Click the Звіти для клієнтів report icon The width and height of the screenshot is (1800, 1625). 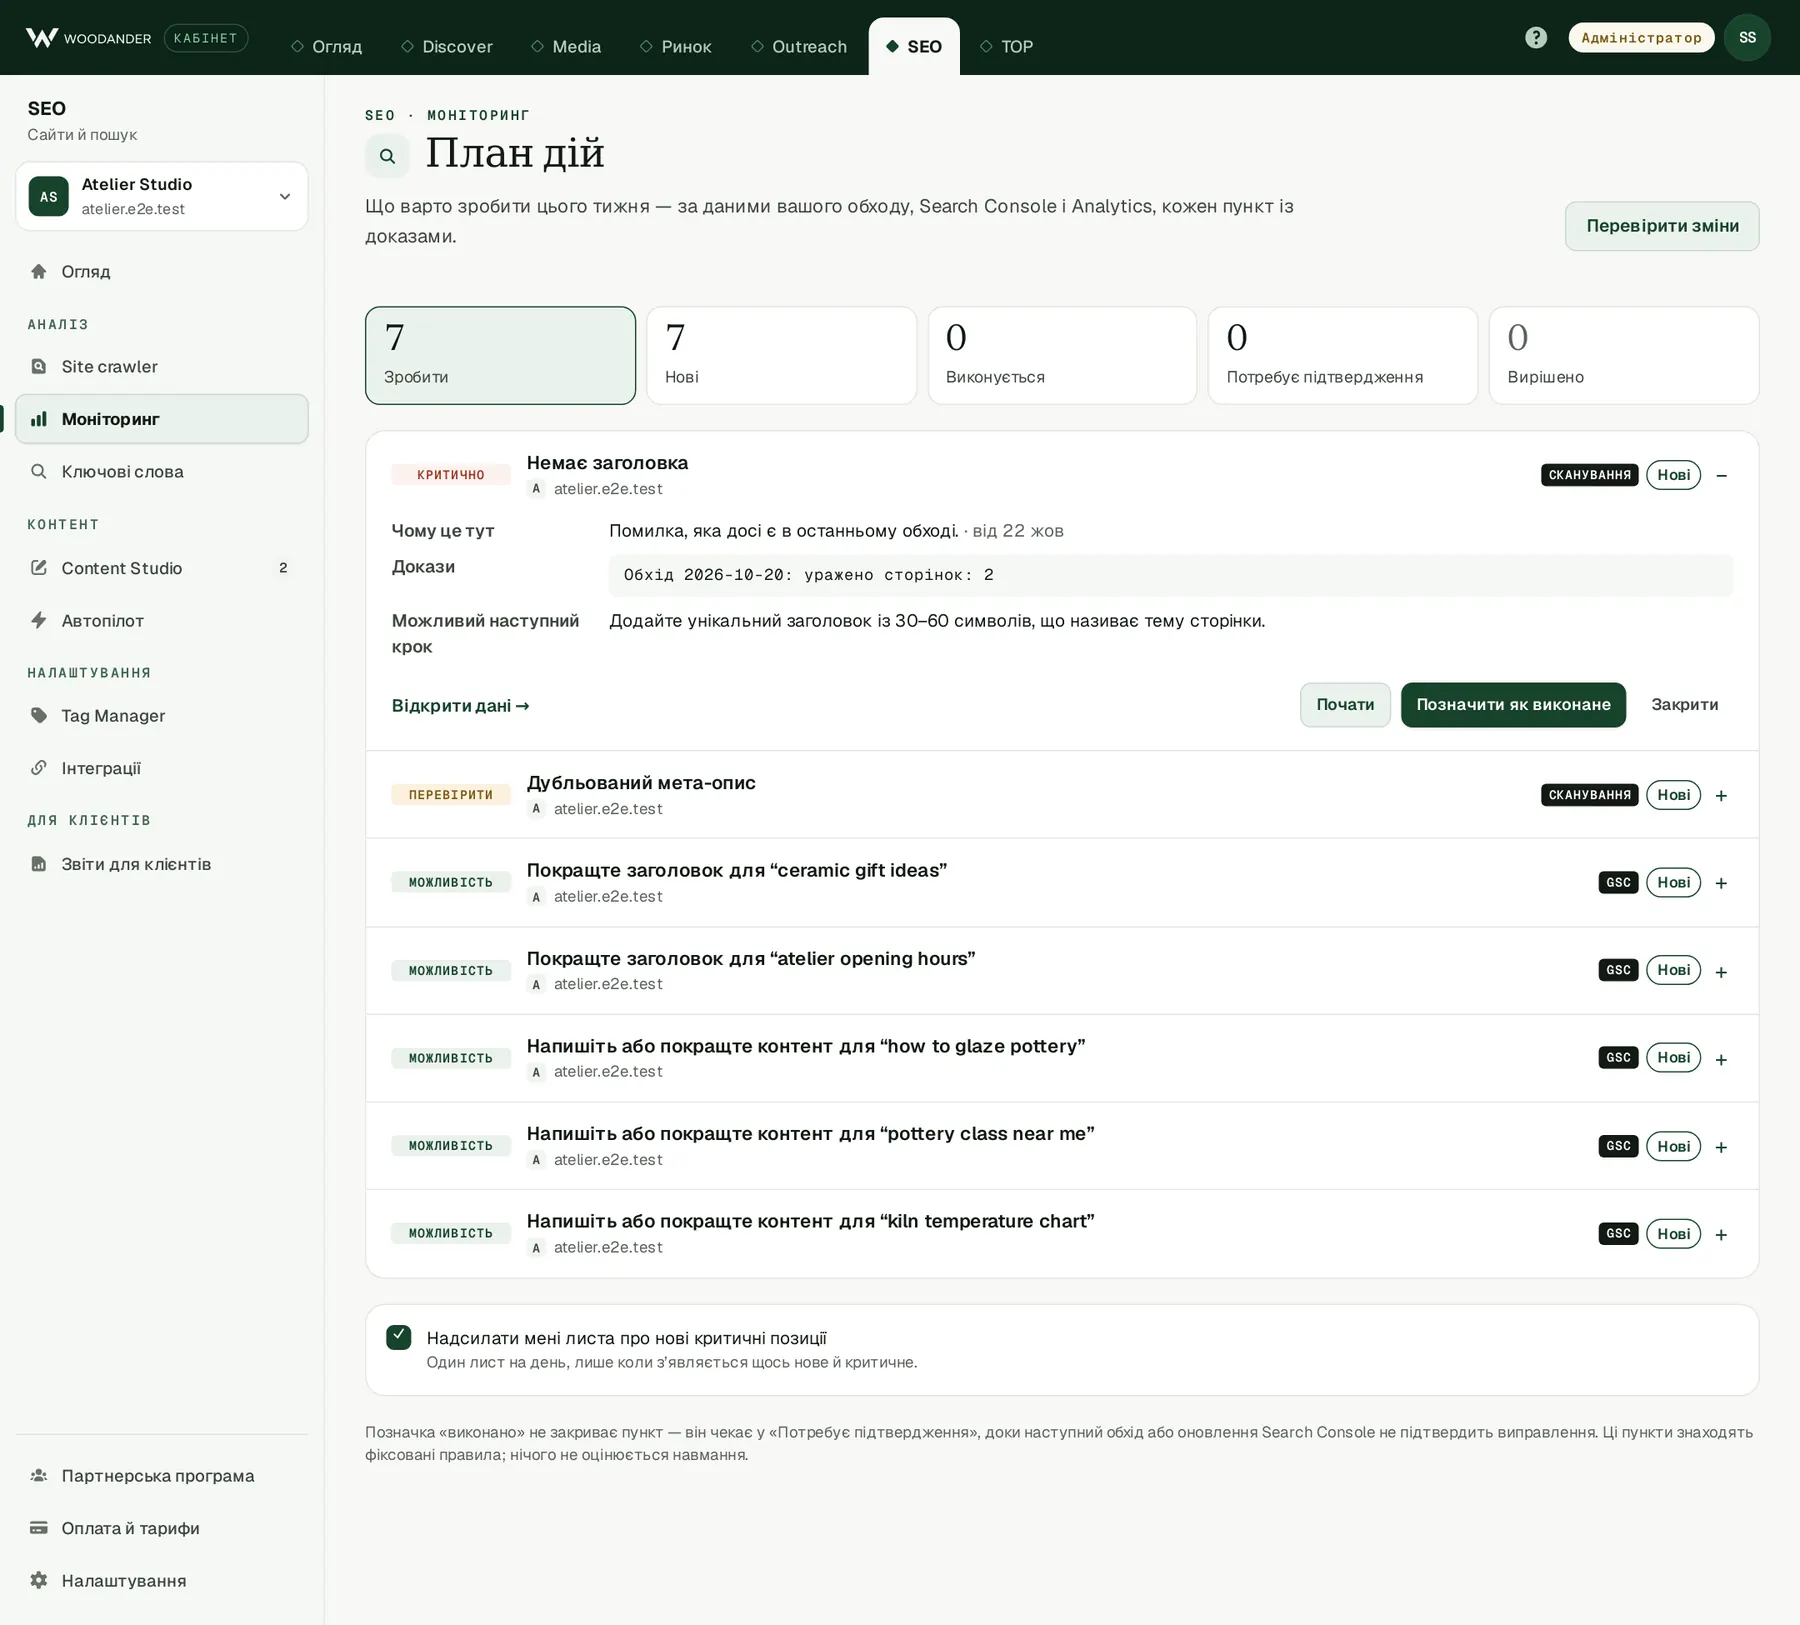(x=39, y=864)
